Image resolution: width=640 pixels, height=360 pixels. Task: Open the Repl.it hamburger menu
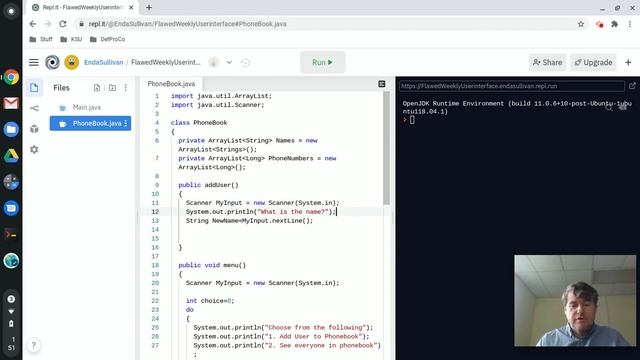(x=34, y=62)
